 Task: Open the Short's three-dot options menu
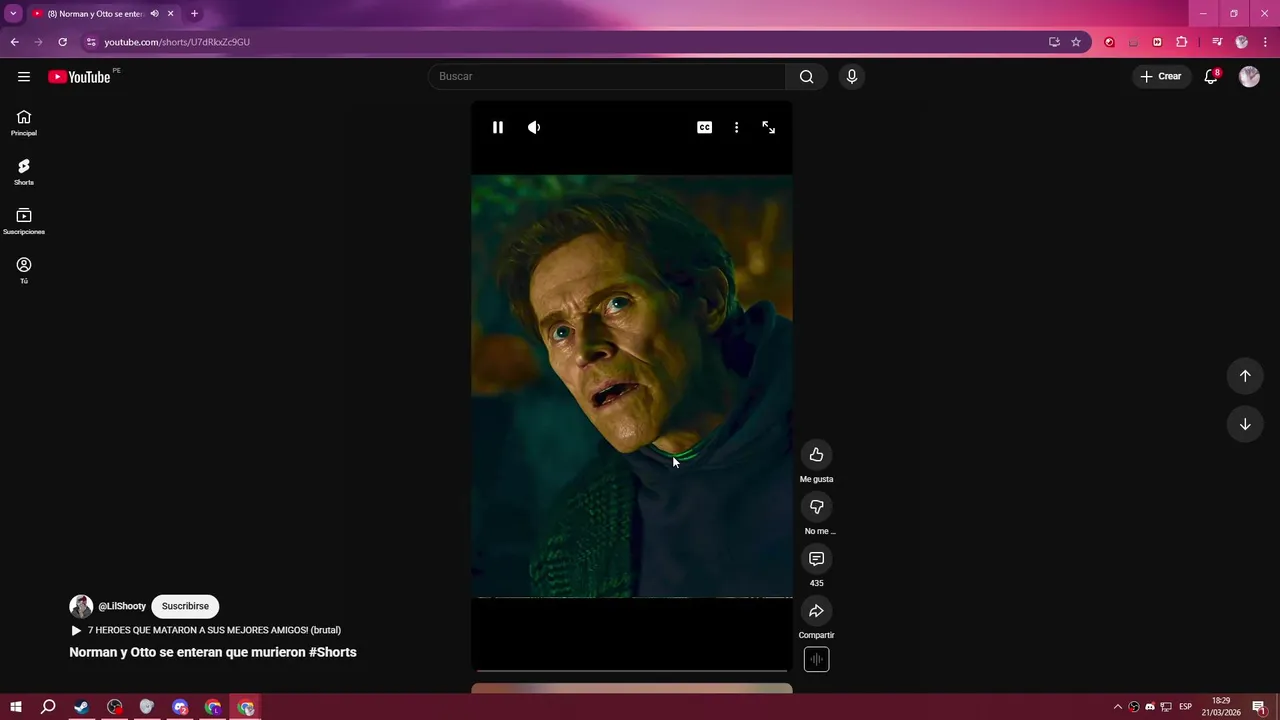click(736, 127)
